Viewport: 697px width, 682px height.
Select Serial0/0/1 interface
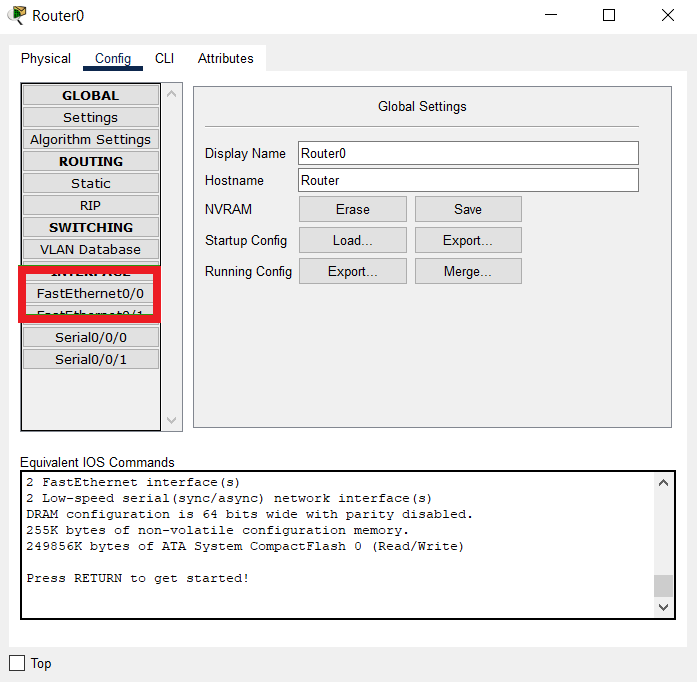[x=91, y=360]
